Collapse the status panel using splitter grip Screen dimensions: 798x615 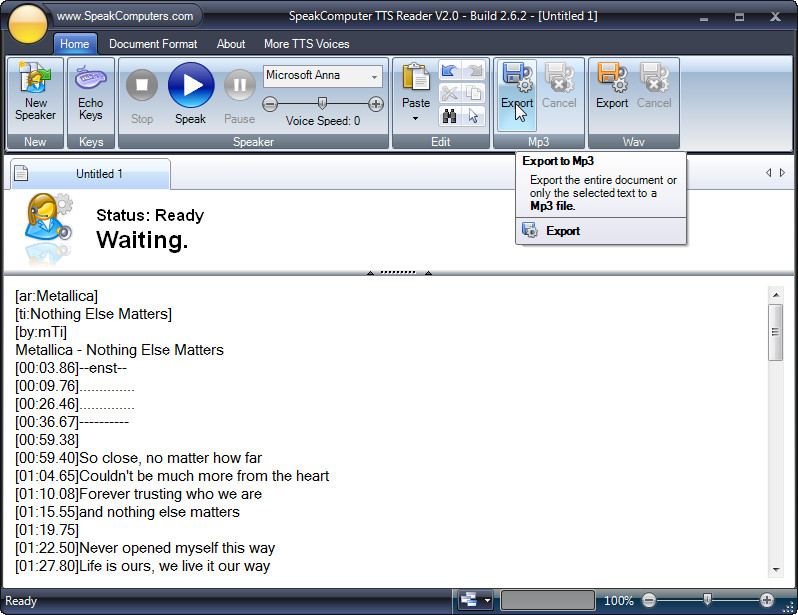[x=398, y=273]
